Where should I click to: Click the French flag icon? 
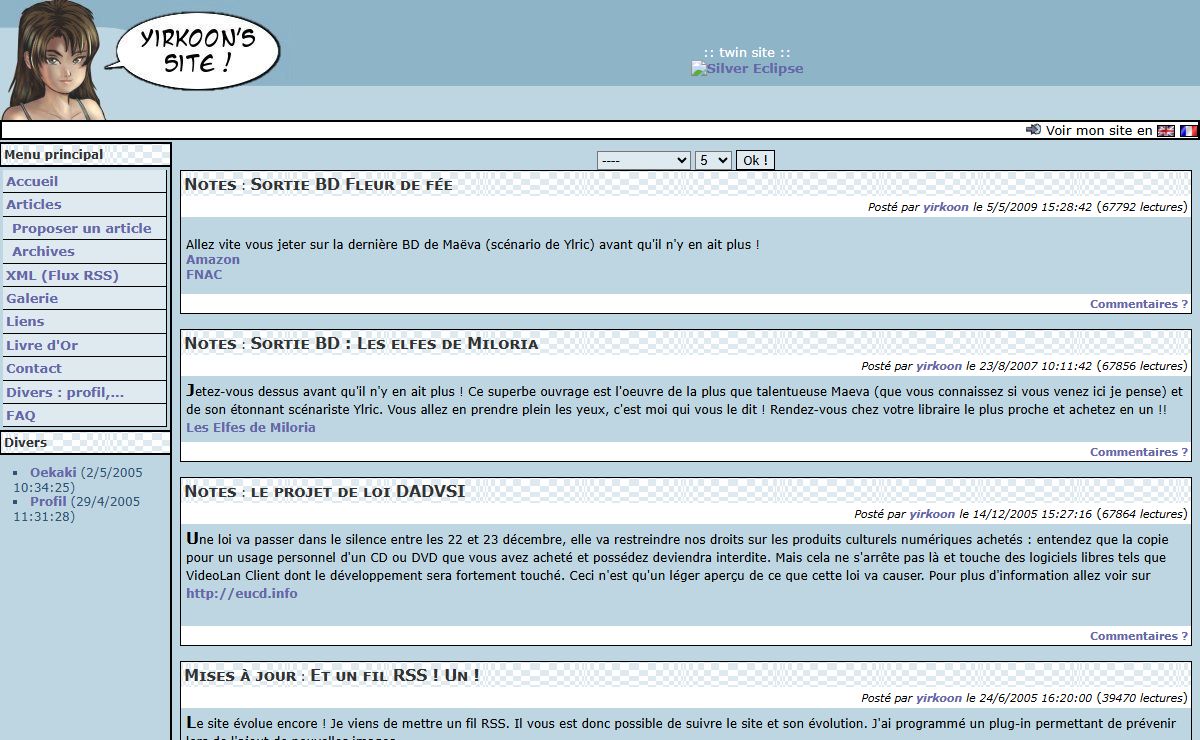coord(1188,131)
